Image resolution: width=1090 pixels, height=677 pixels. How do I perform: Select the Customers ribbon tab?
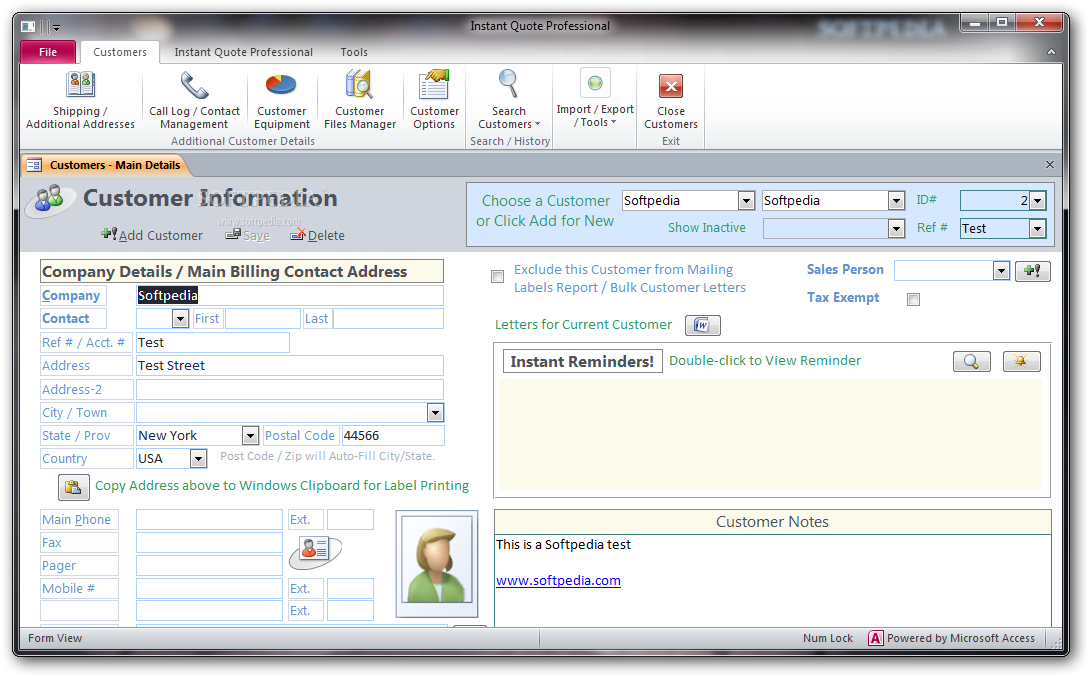coord(120,52)
